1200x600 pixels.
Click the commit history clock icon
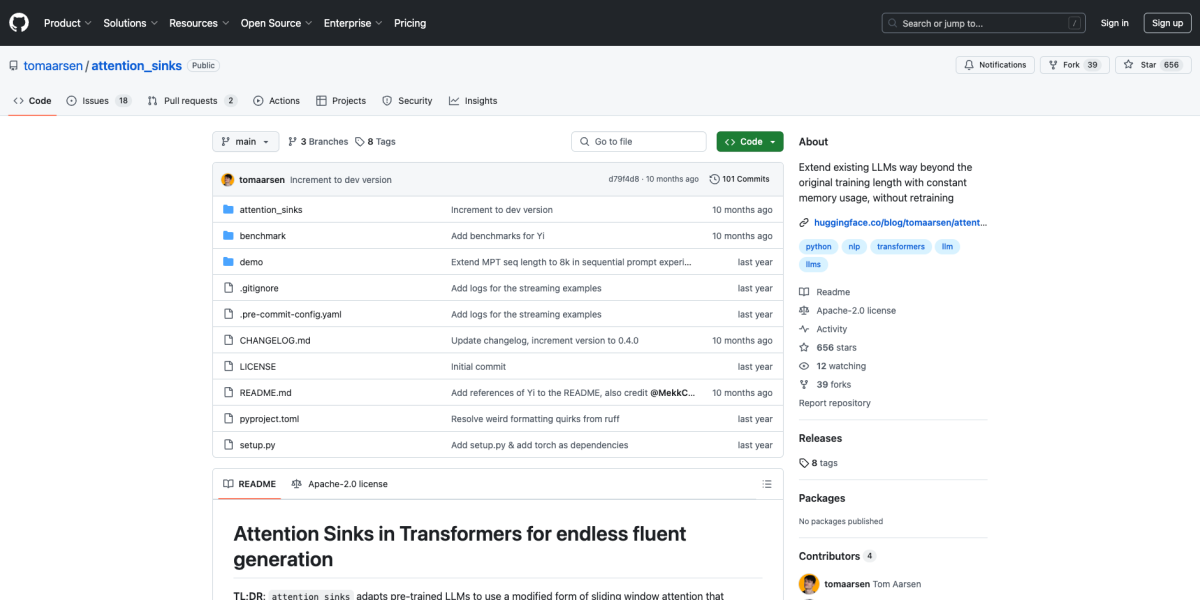[x=714, y=180]
